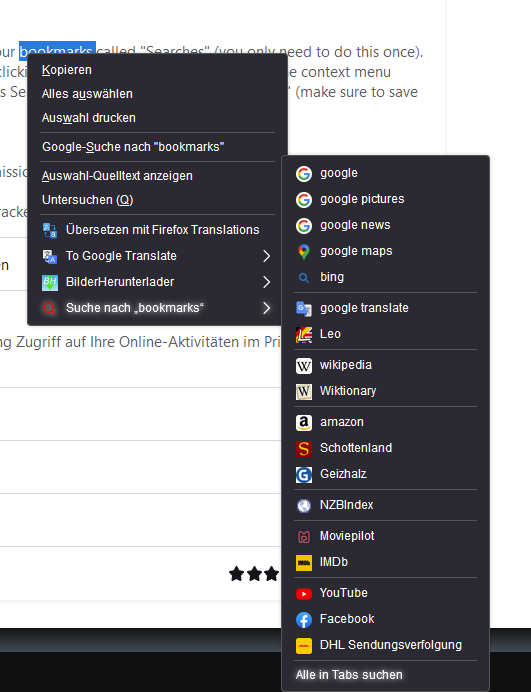The width and height of the screenshot is (531, 692).
Task: Click the "IMDb" label
Action: click(x=334, y=562)
